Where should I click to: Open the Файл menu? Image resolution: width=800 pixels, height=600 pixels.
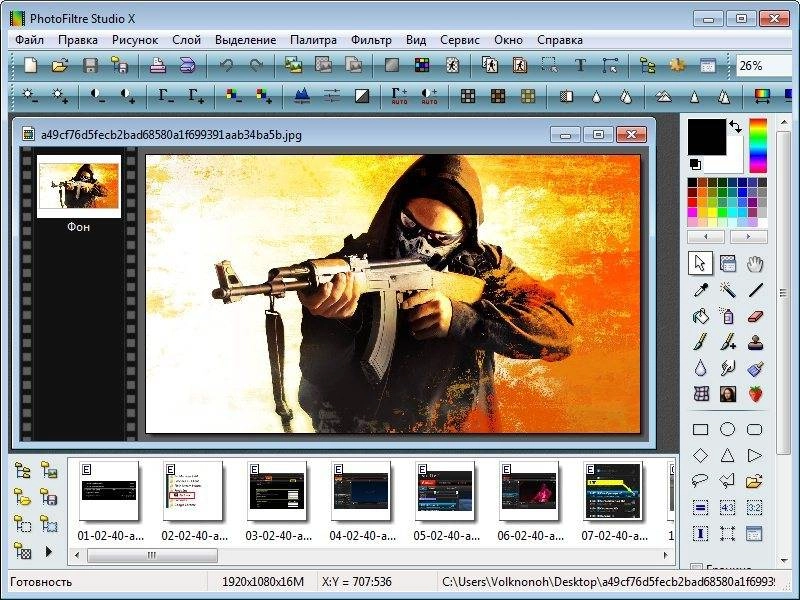click(x=30, y=40)
